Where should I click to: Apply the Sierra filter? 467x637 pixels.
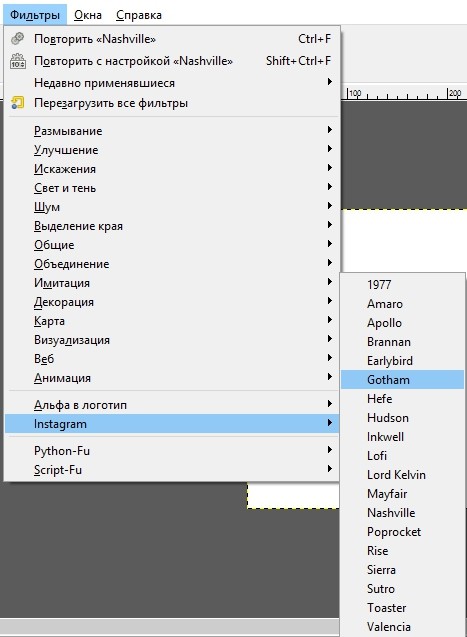coord(402,570)
